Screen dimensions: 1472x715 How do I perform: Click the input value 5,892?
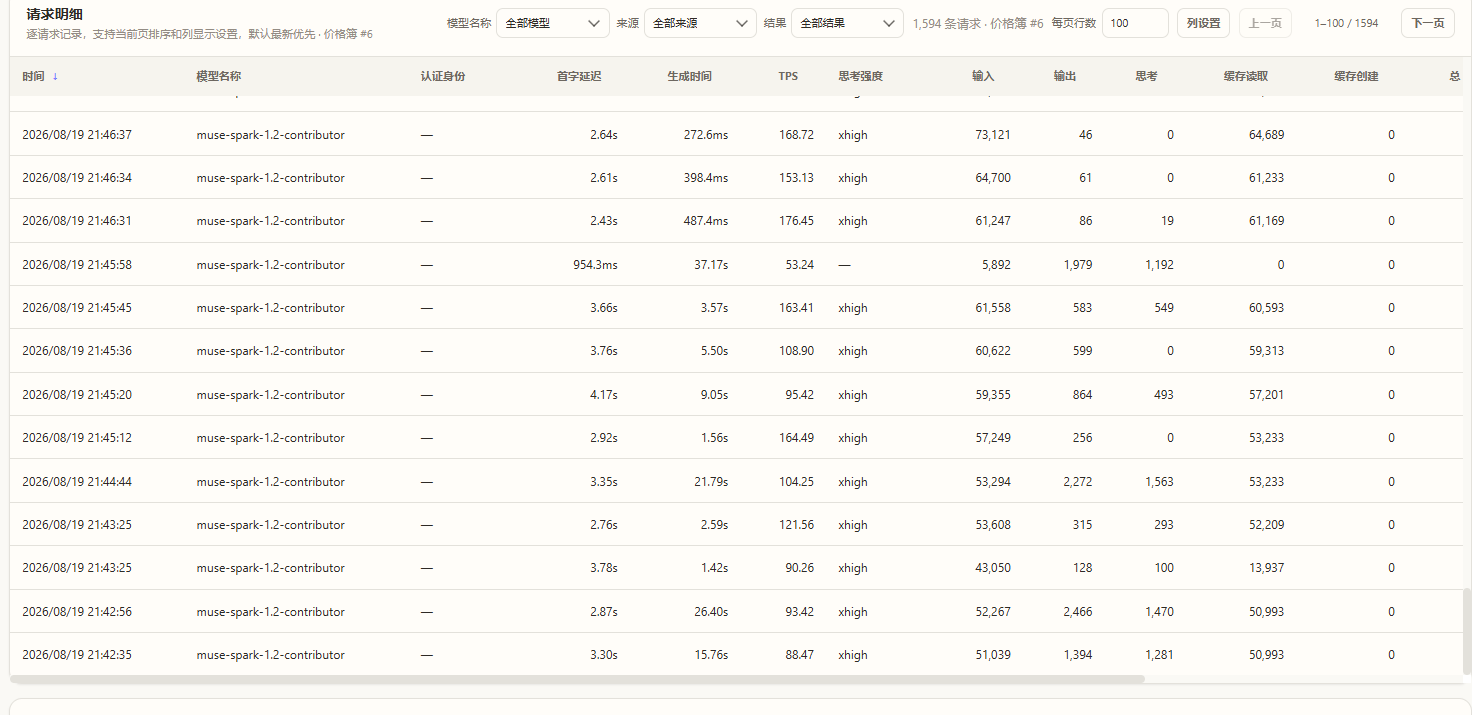(996, 265)
